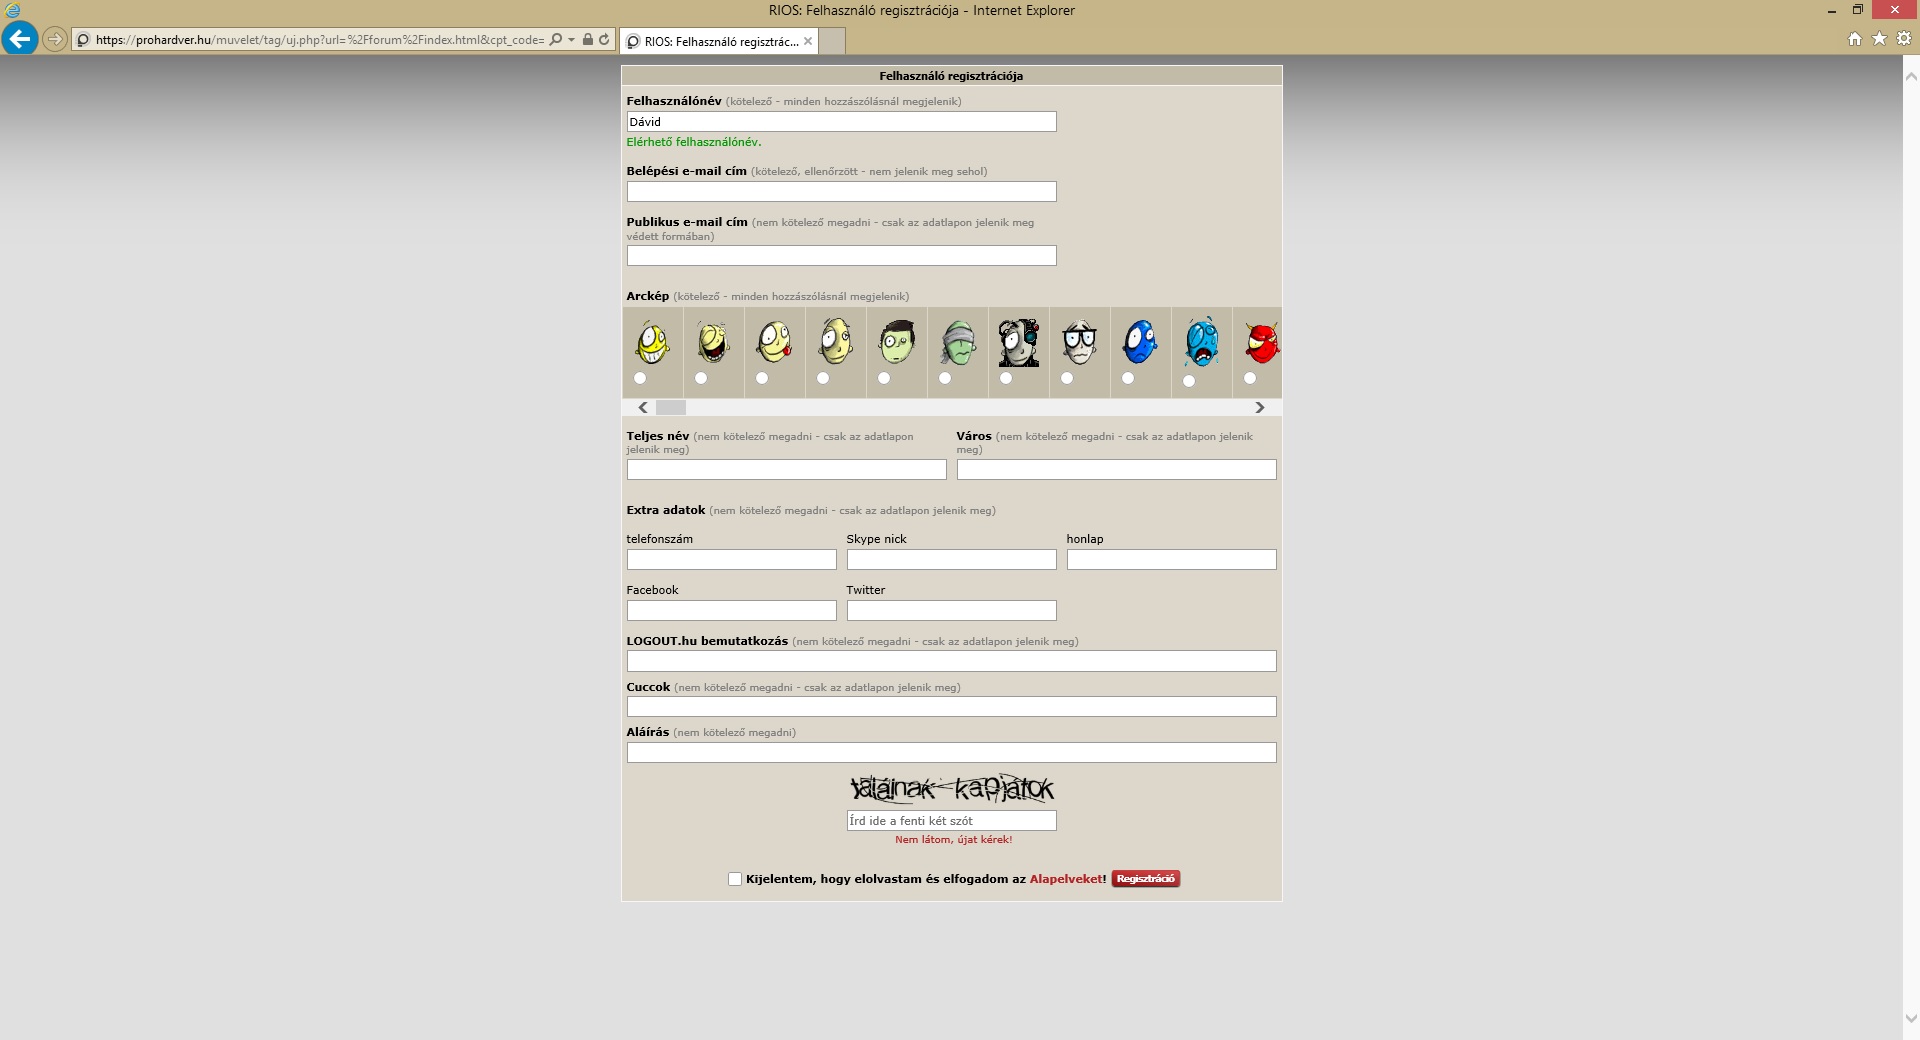Click the page scrollbar up arrow
1920x1040 pixels.
pos(1911,76)
